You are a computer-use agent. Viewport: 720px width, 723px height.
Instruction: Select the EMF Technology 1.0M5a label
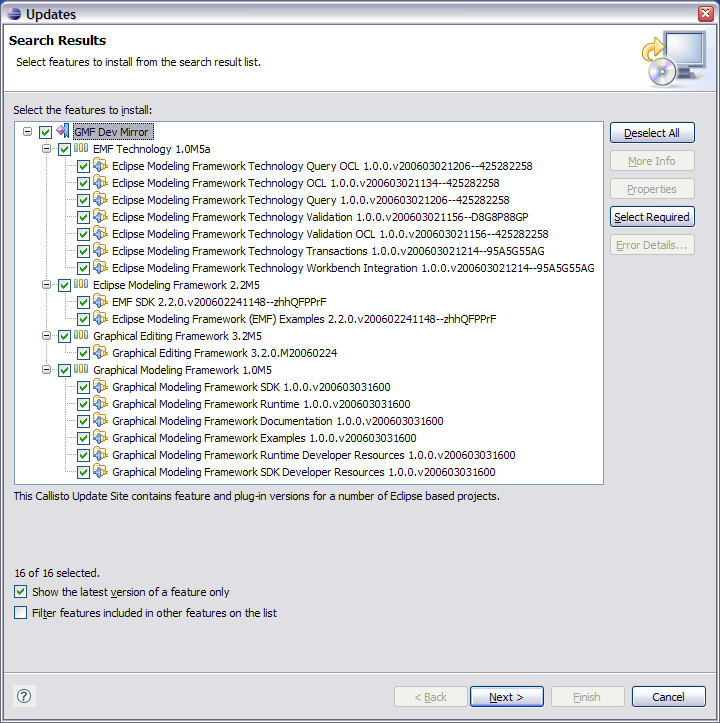(x=152, y=149)
